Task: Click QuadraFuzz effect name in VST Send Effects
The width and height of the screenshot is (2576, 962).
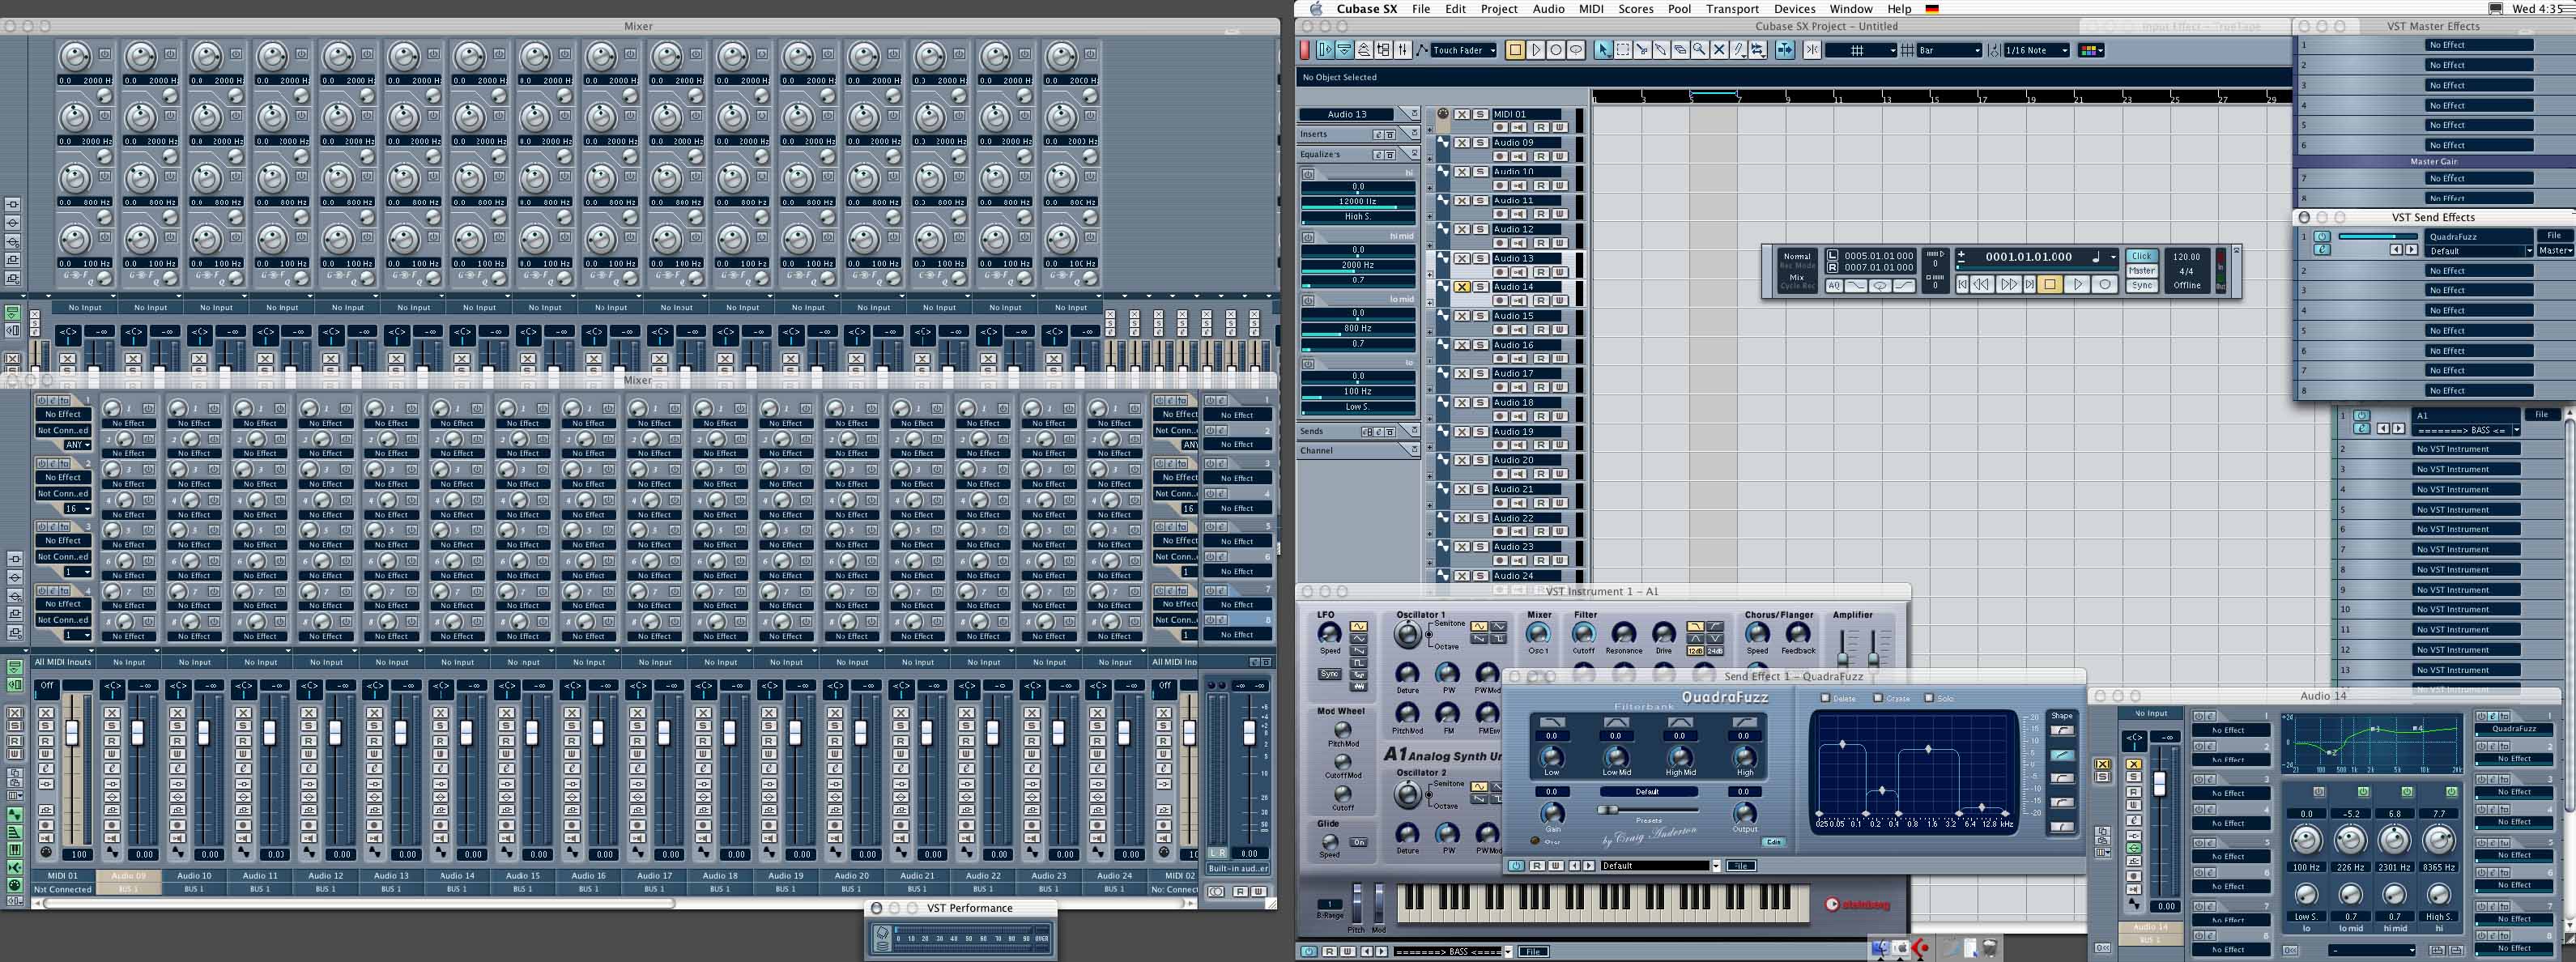Action: (2478, 237)
